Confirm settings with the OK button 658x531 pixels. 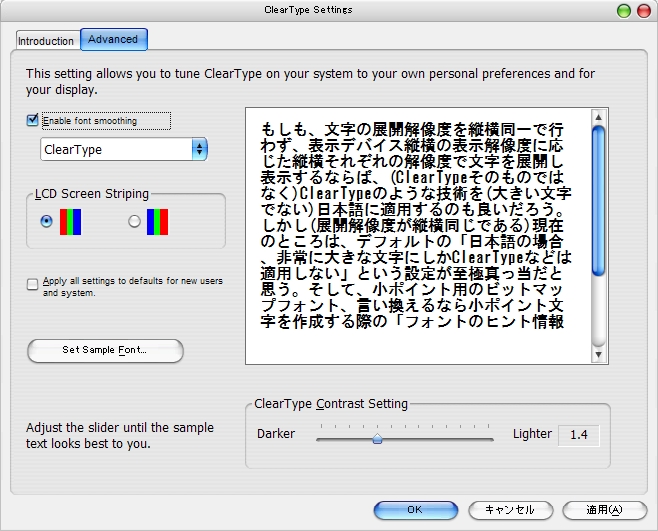pyautogui.click(x=415, y=510)
